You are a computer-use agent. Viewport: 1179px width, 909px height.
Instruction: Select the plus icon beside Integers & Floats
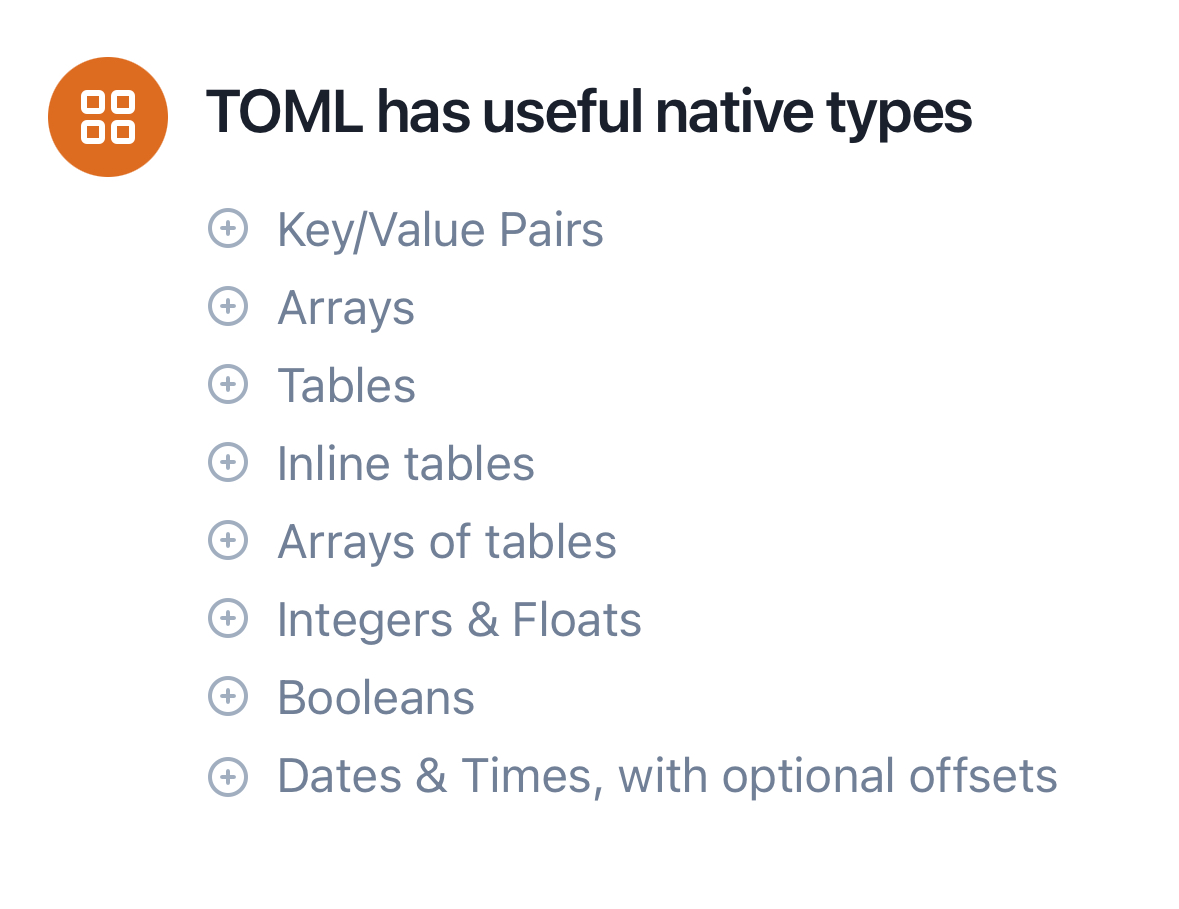[x=228, y=618]
